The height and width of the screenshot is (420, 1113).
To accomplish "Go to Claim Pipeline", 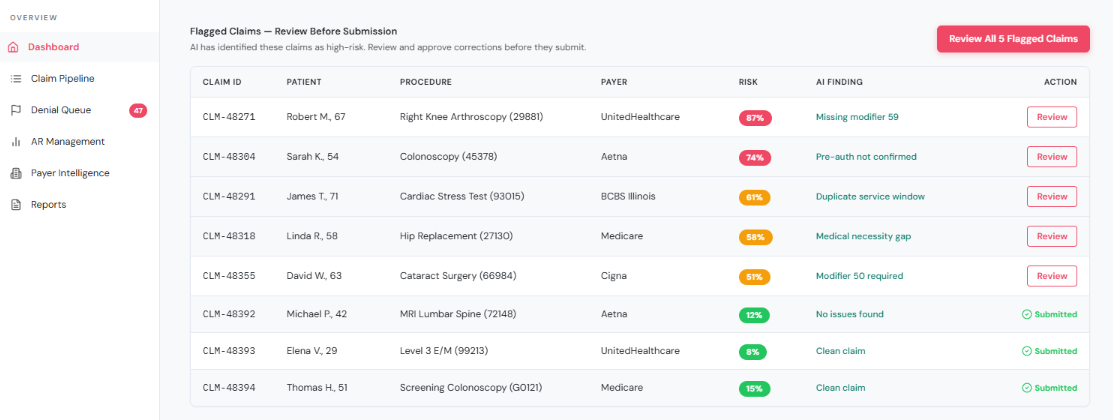I will (80, 79).
